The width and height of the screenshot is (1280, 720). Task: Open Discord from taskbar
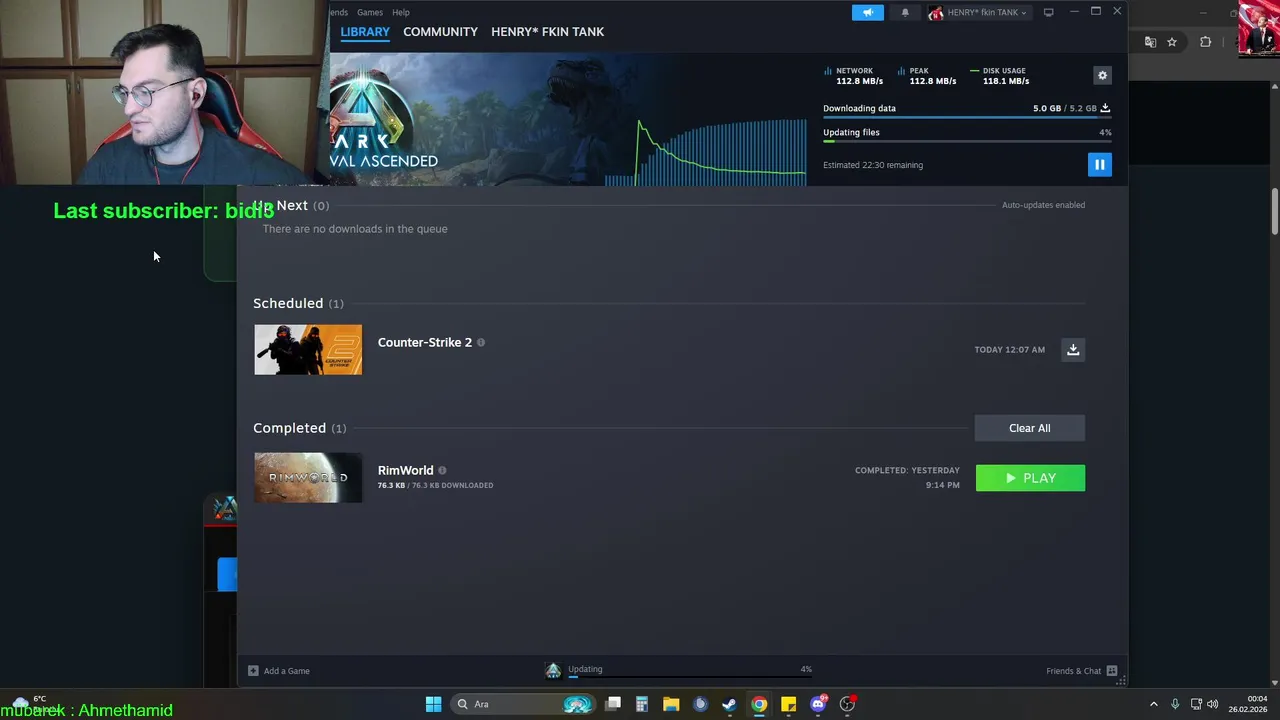click(818, 704)
